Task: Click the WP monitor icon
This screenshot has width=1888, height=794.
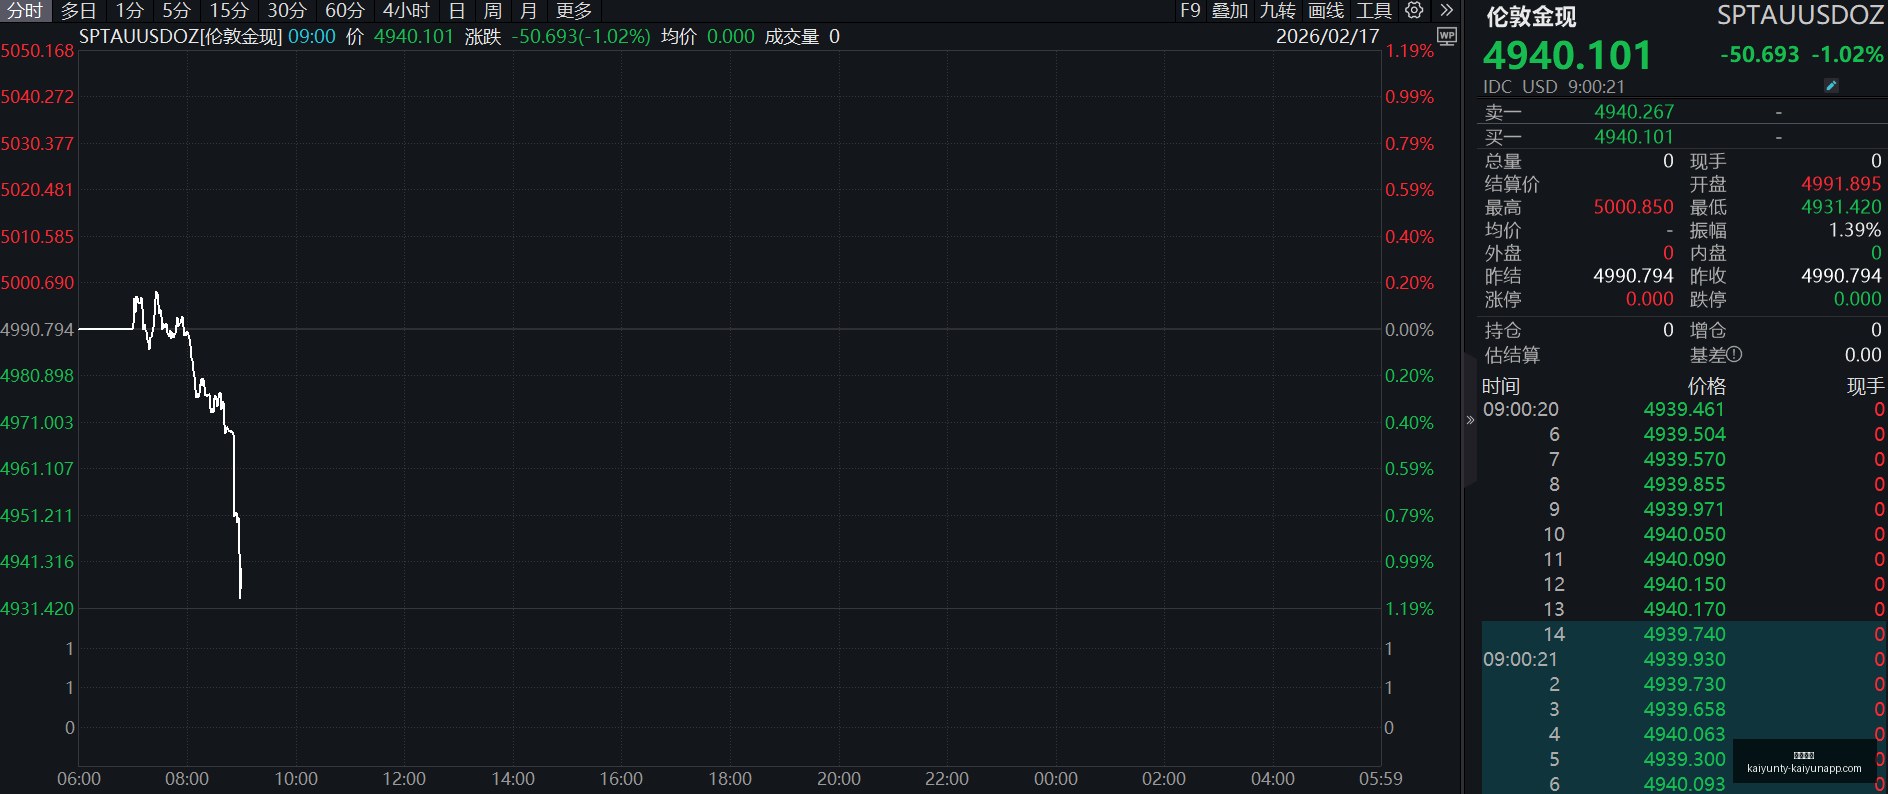Action: point(1446,36)
